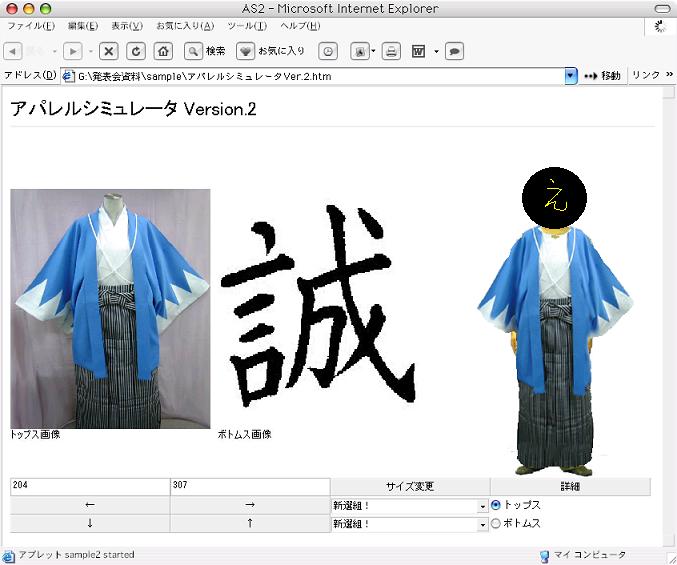Click the Print icon in toolbar
Screen dimensions: 677x565
tap(391, 51)
